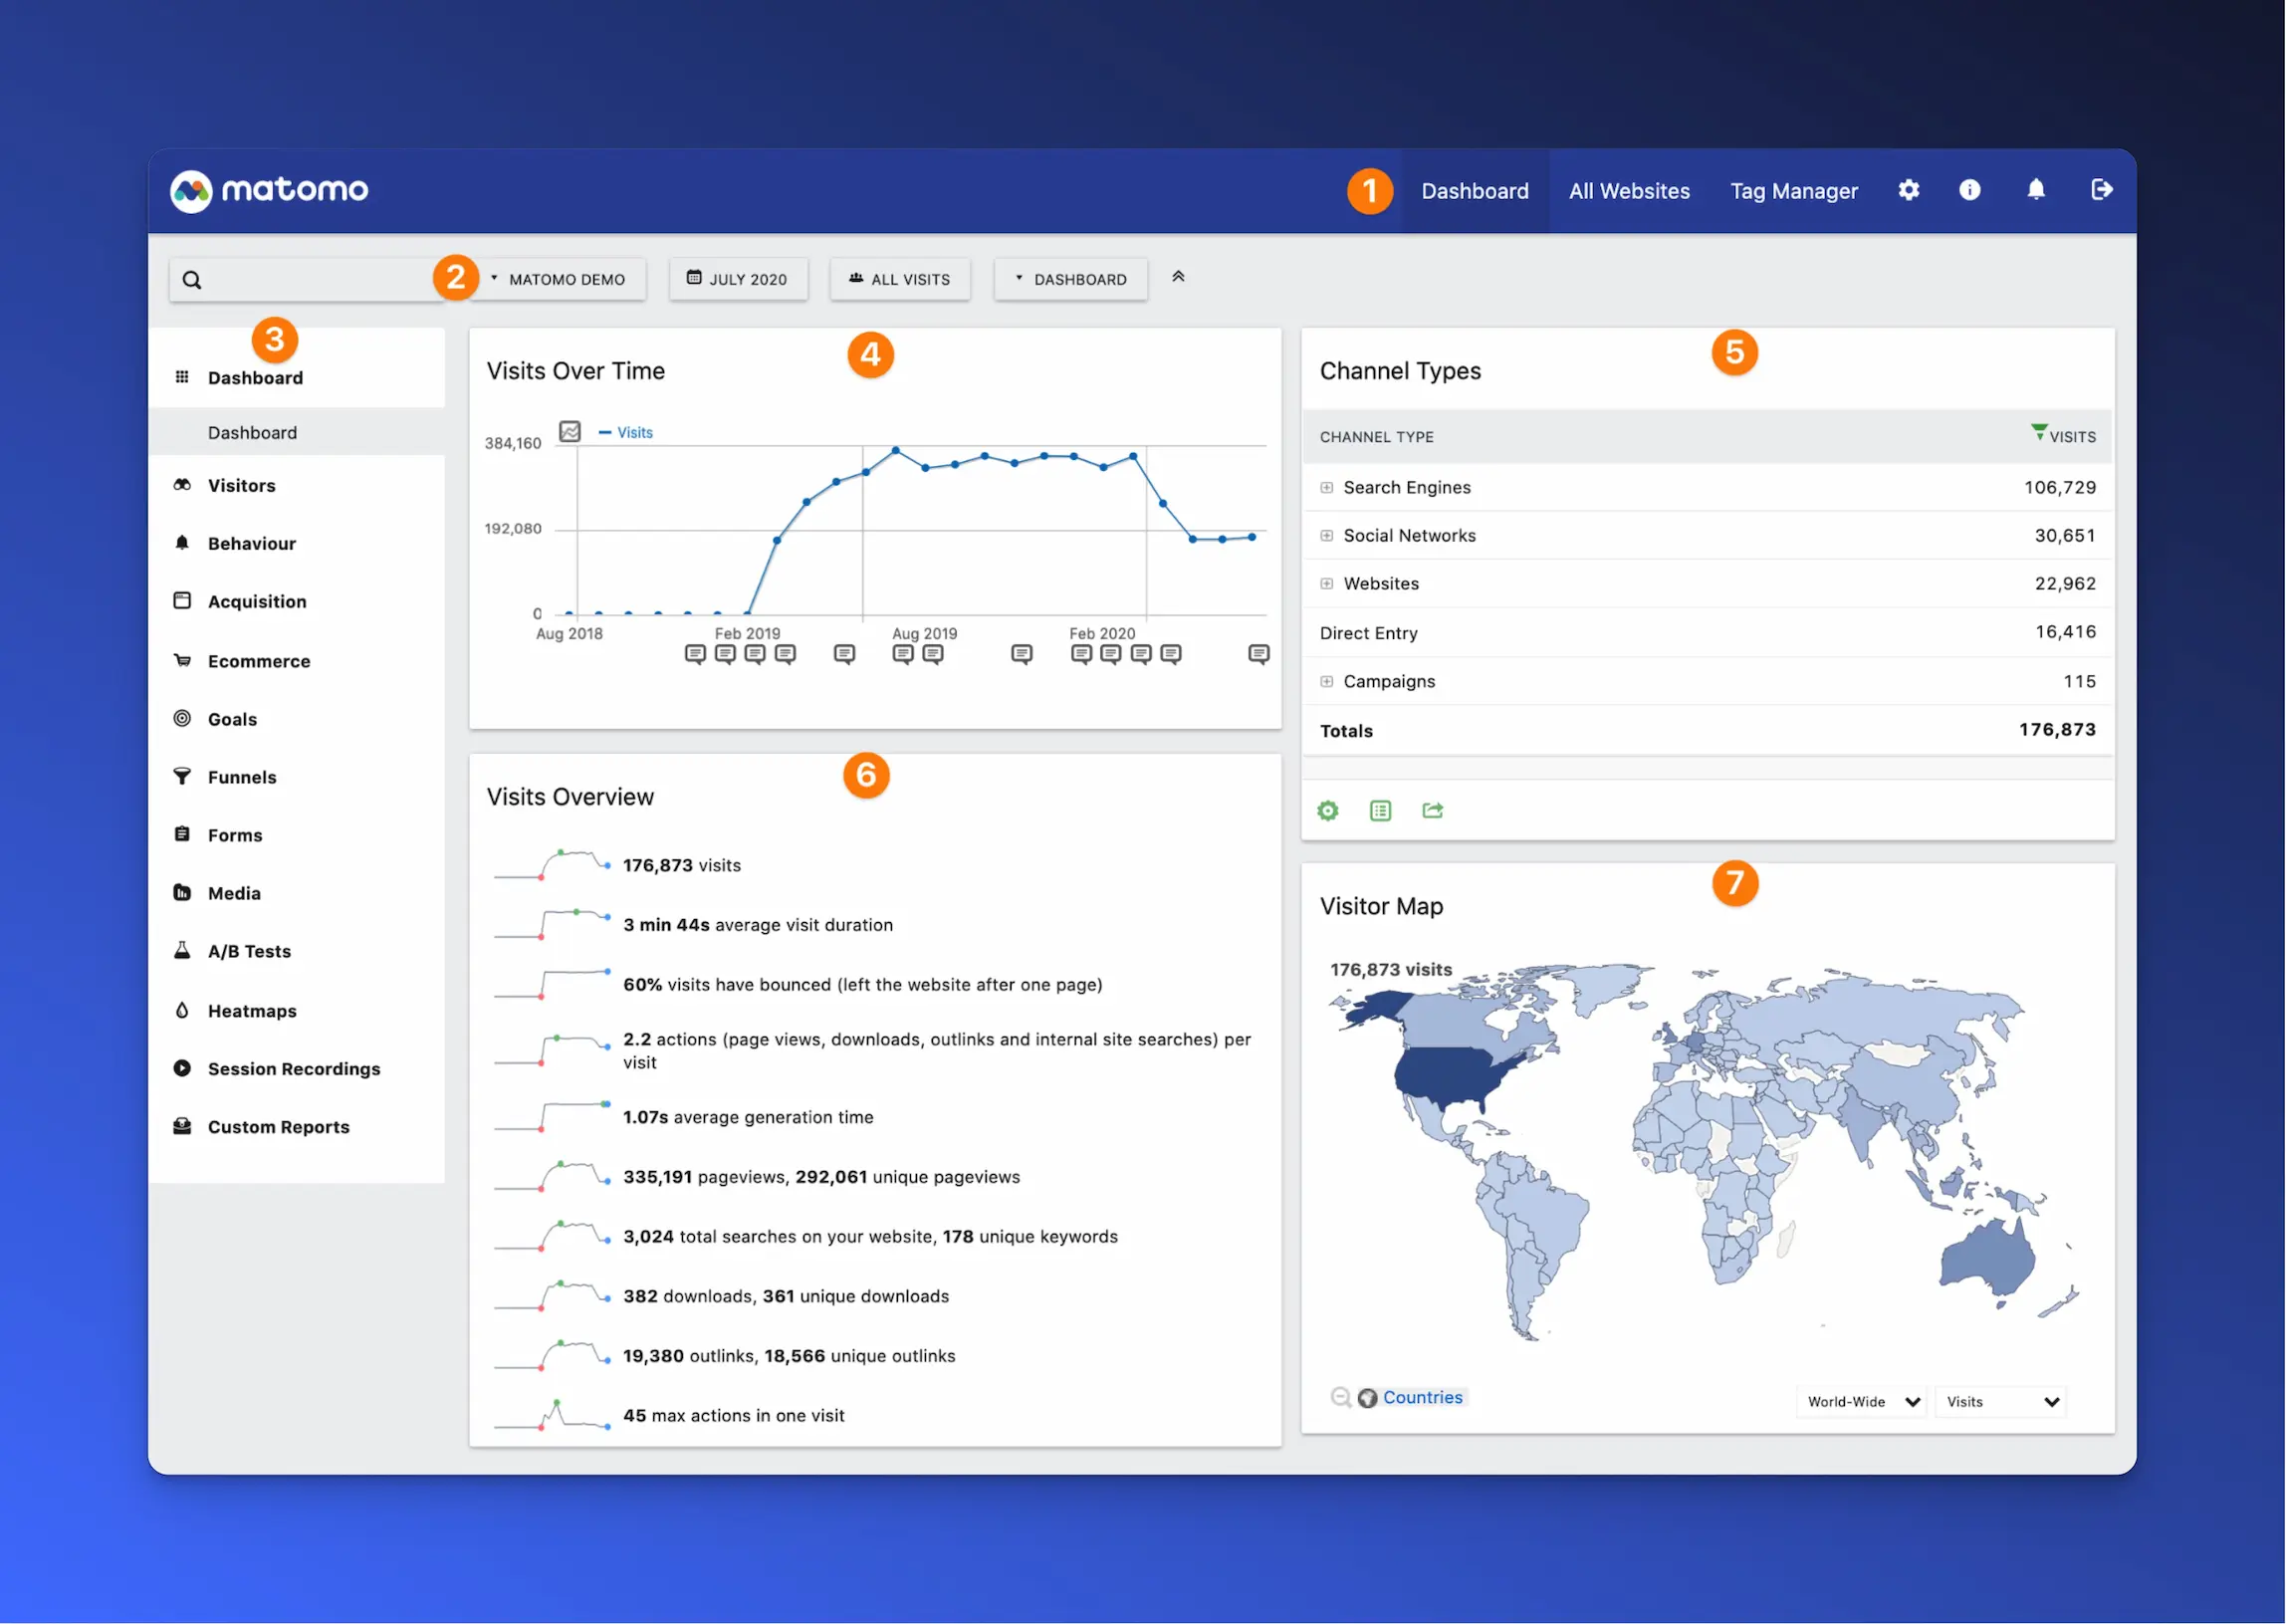The image size is (2286, 1624).
Task: Open the Acquisition sidebar menu
Action: click(257, 602)
